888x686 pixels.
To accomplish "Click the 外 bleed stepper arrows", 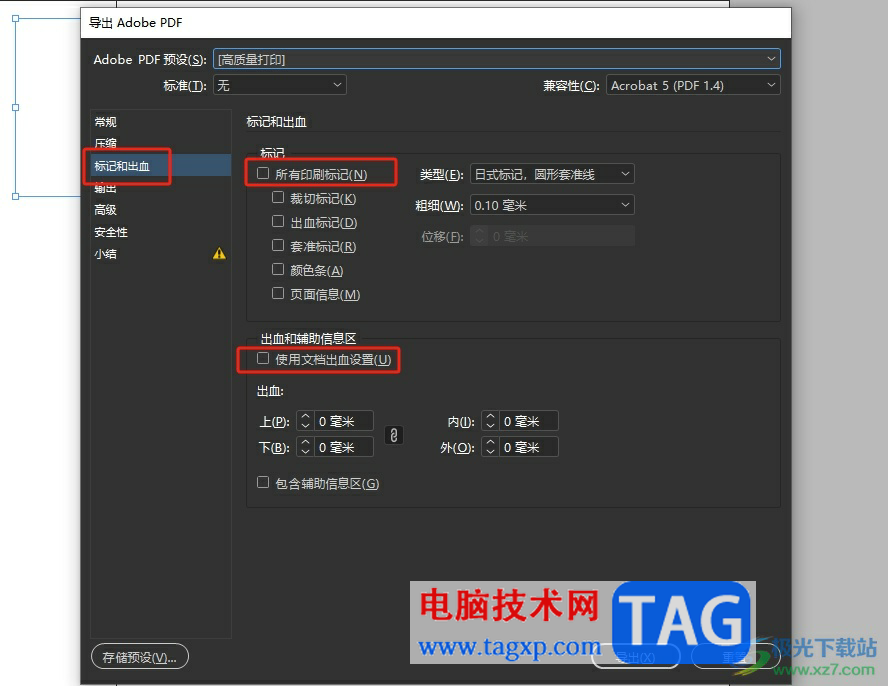I will point(490,447).
